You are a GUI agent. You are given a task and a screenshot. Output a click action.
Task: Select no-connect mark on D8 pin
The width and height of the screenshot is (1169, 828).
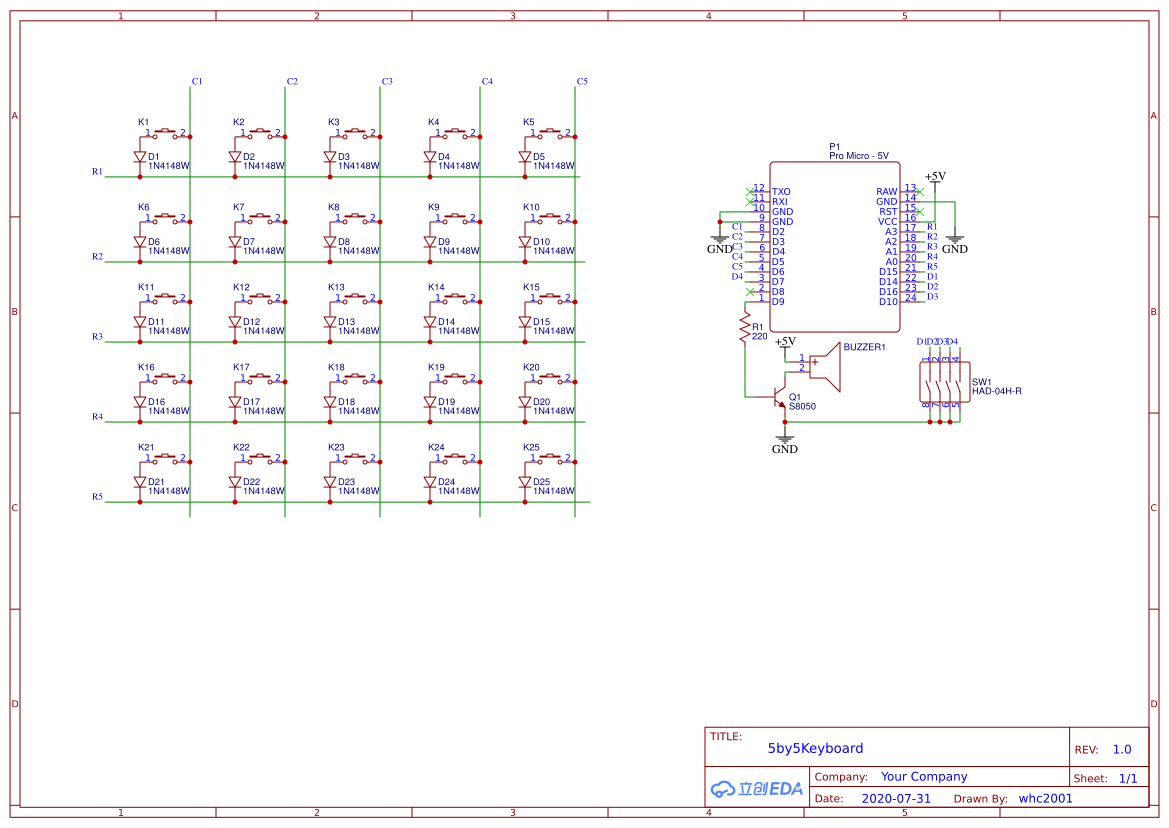(x=750, y=292)
